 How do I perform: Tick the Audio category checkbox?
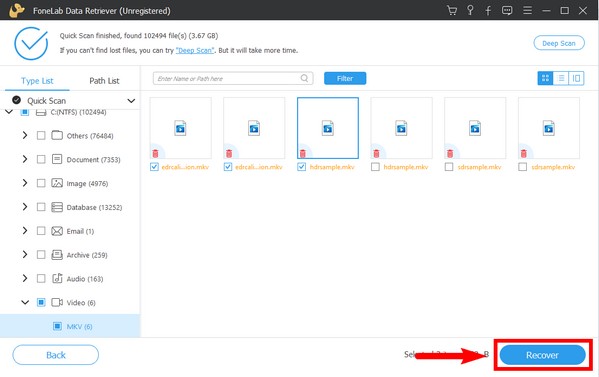41,278
